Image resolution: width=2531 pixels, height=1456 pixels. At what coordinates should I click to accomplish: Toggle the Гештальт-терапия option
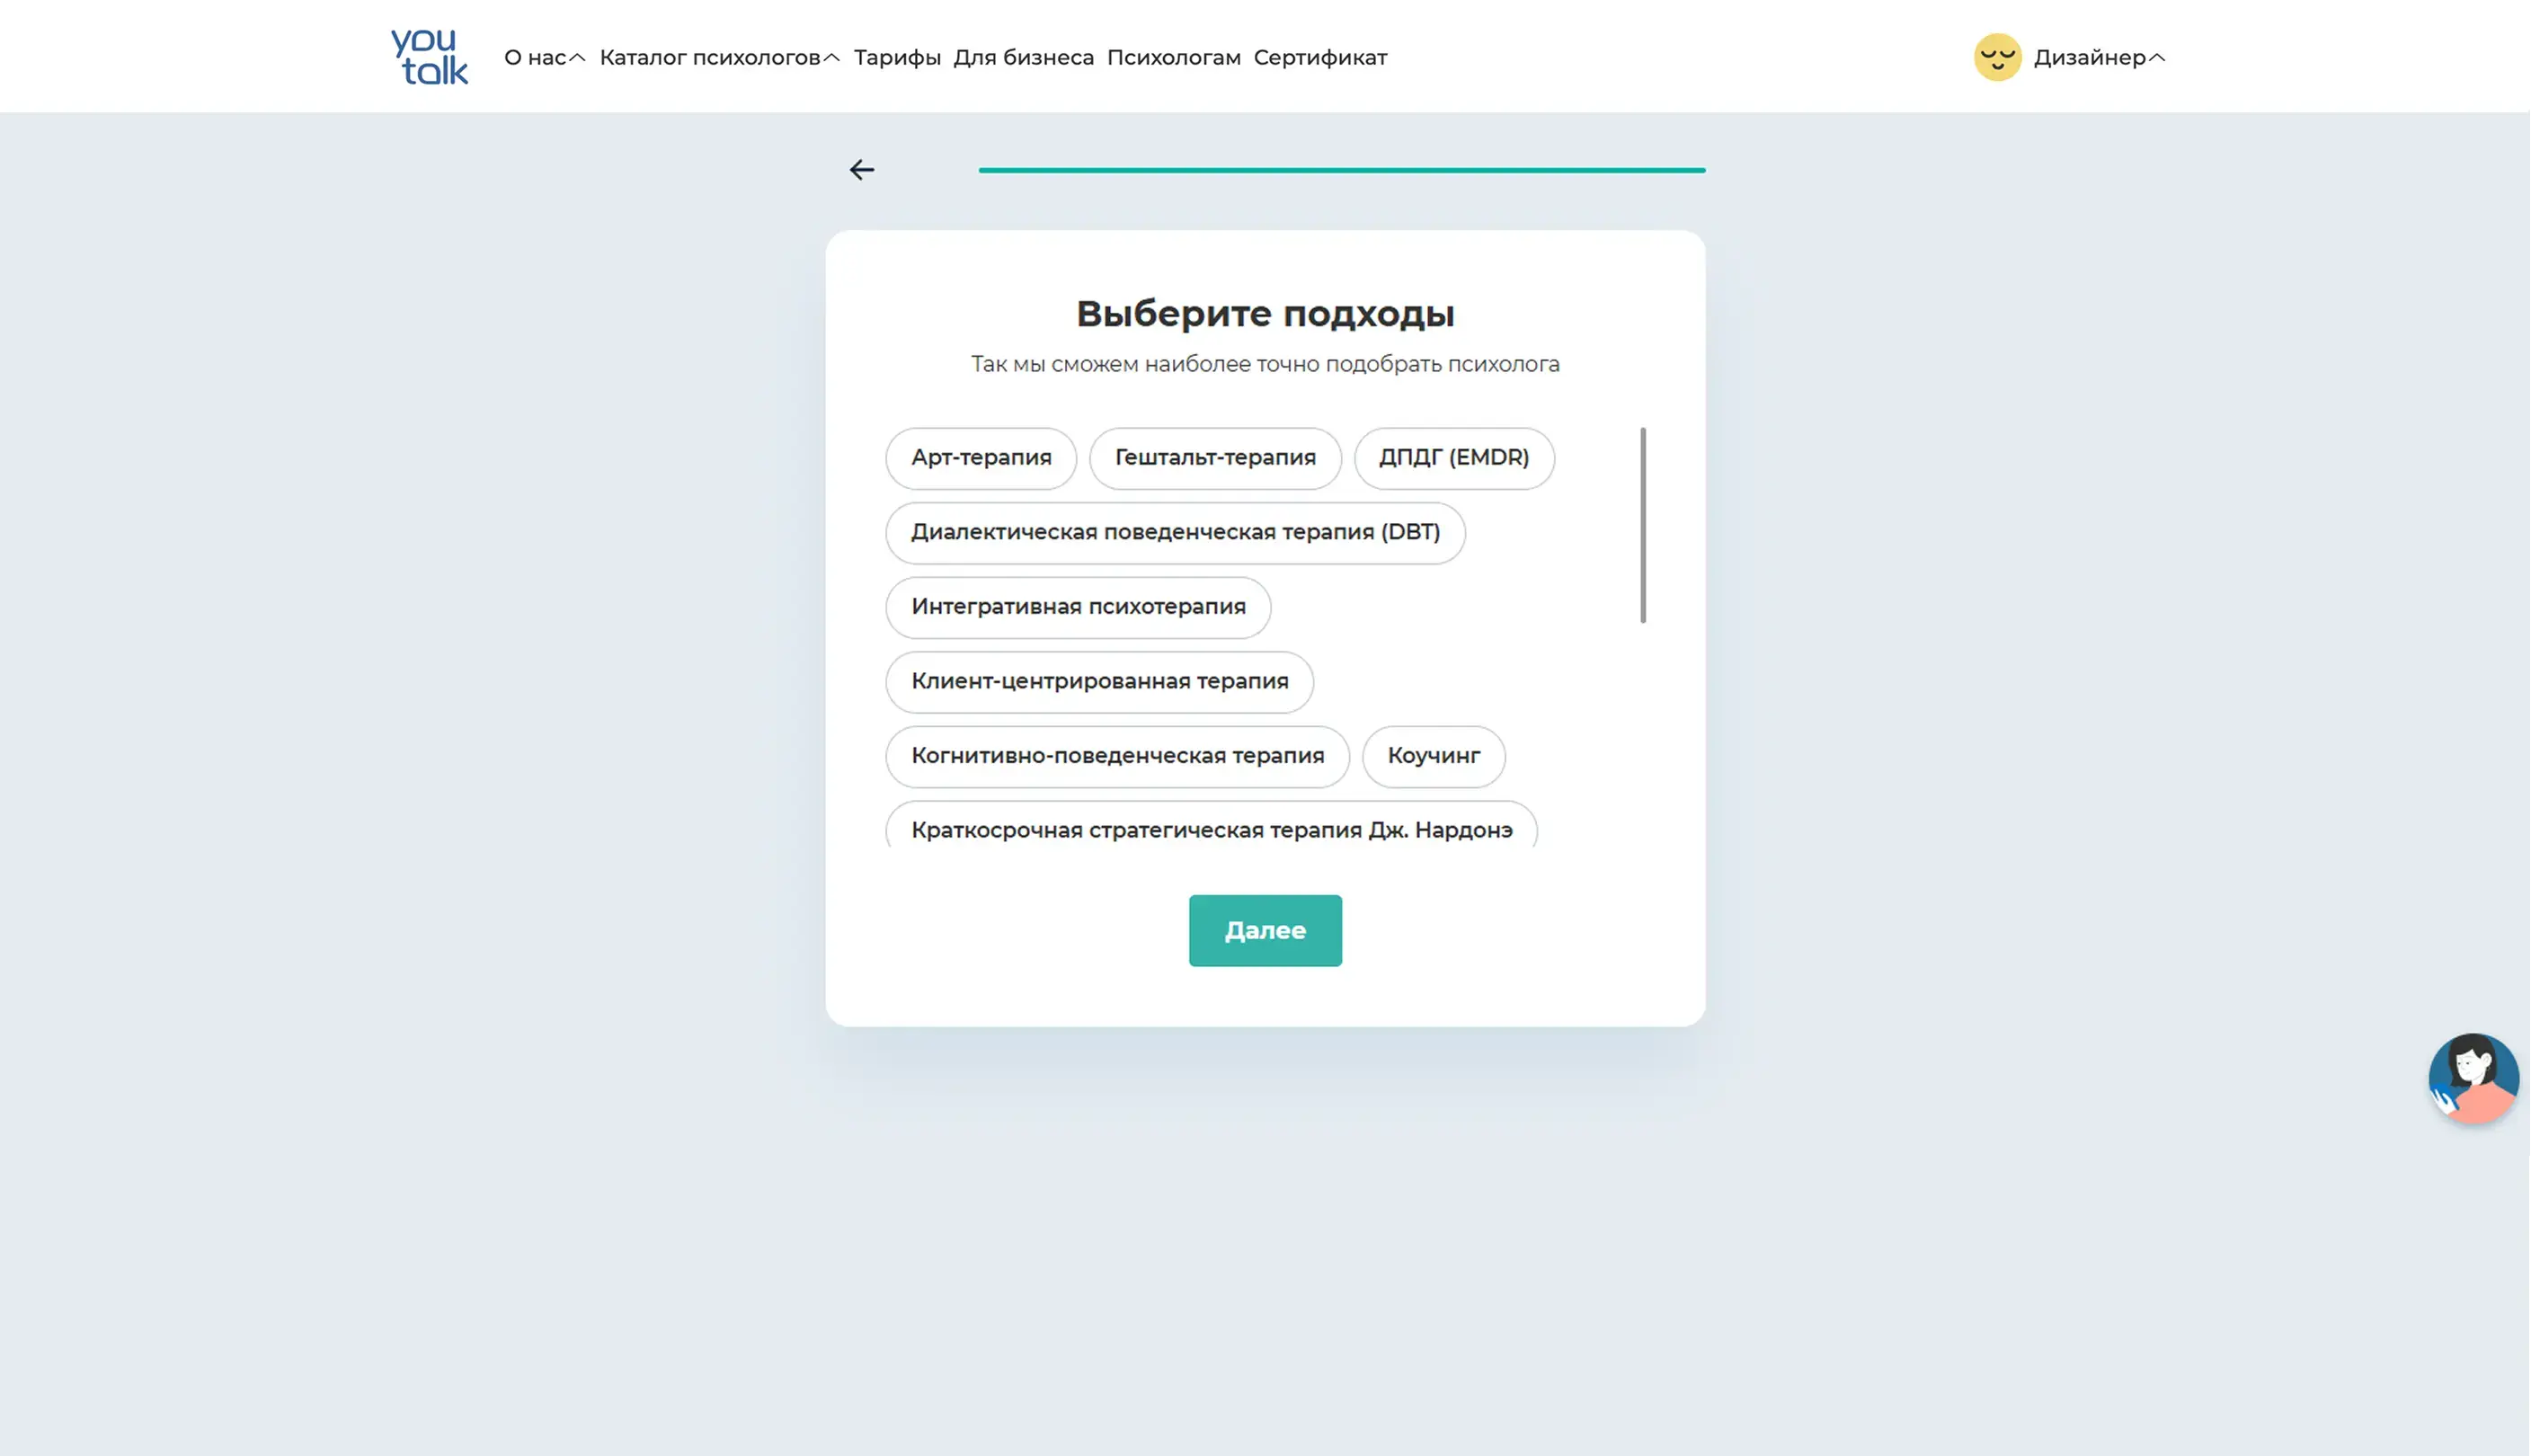(1214, 458)
